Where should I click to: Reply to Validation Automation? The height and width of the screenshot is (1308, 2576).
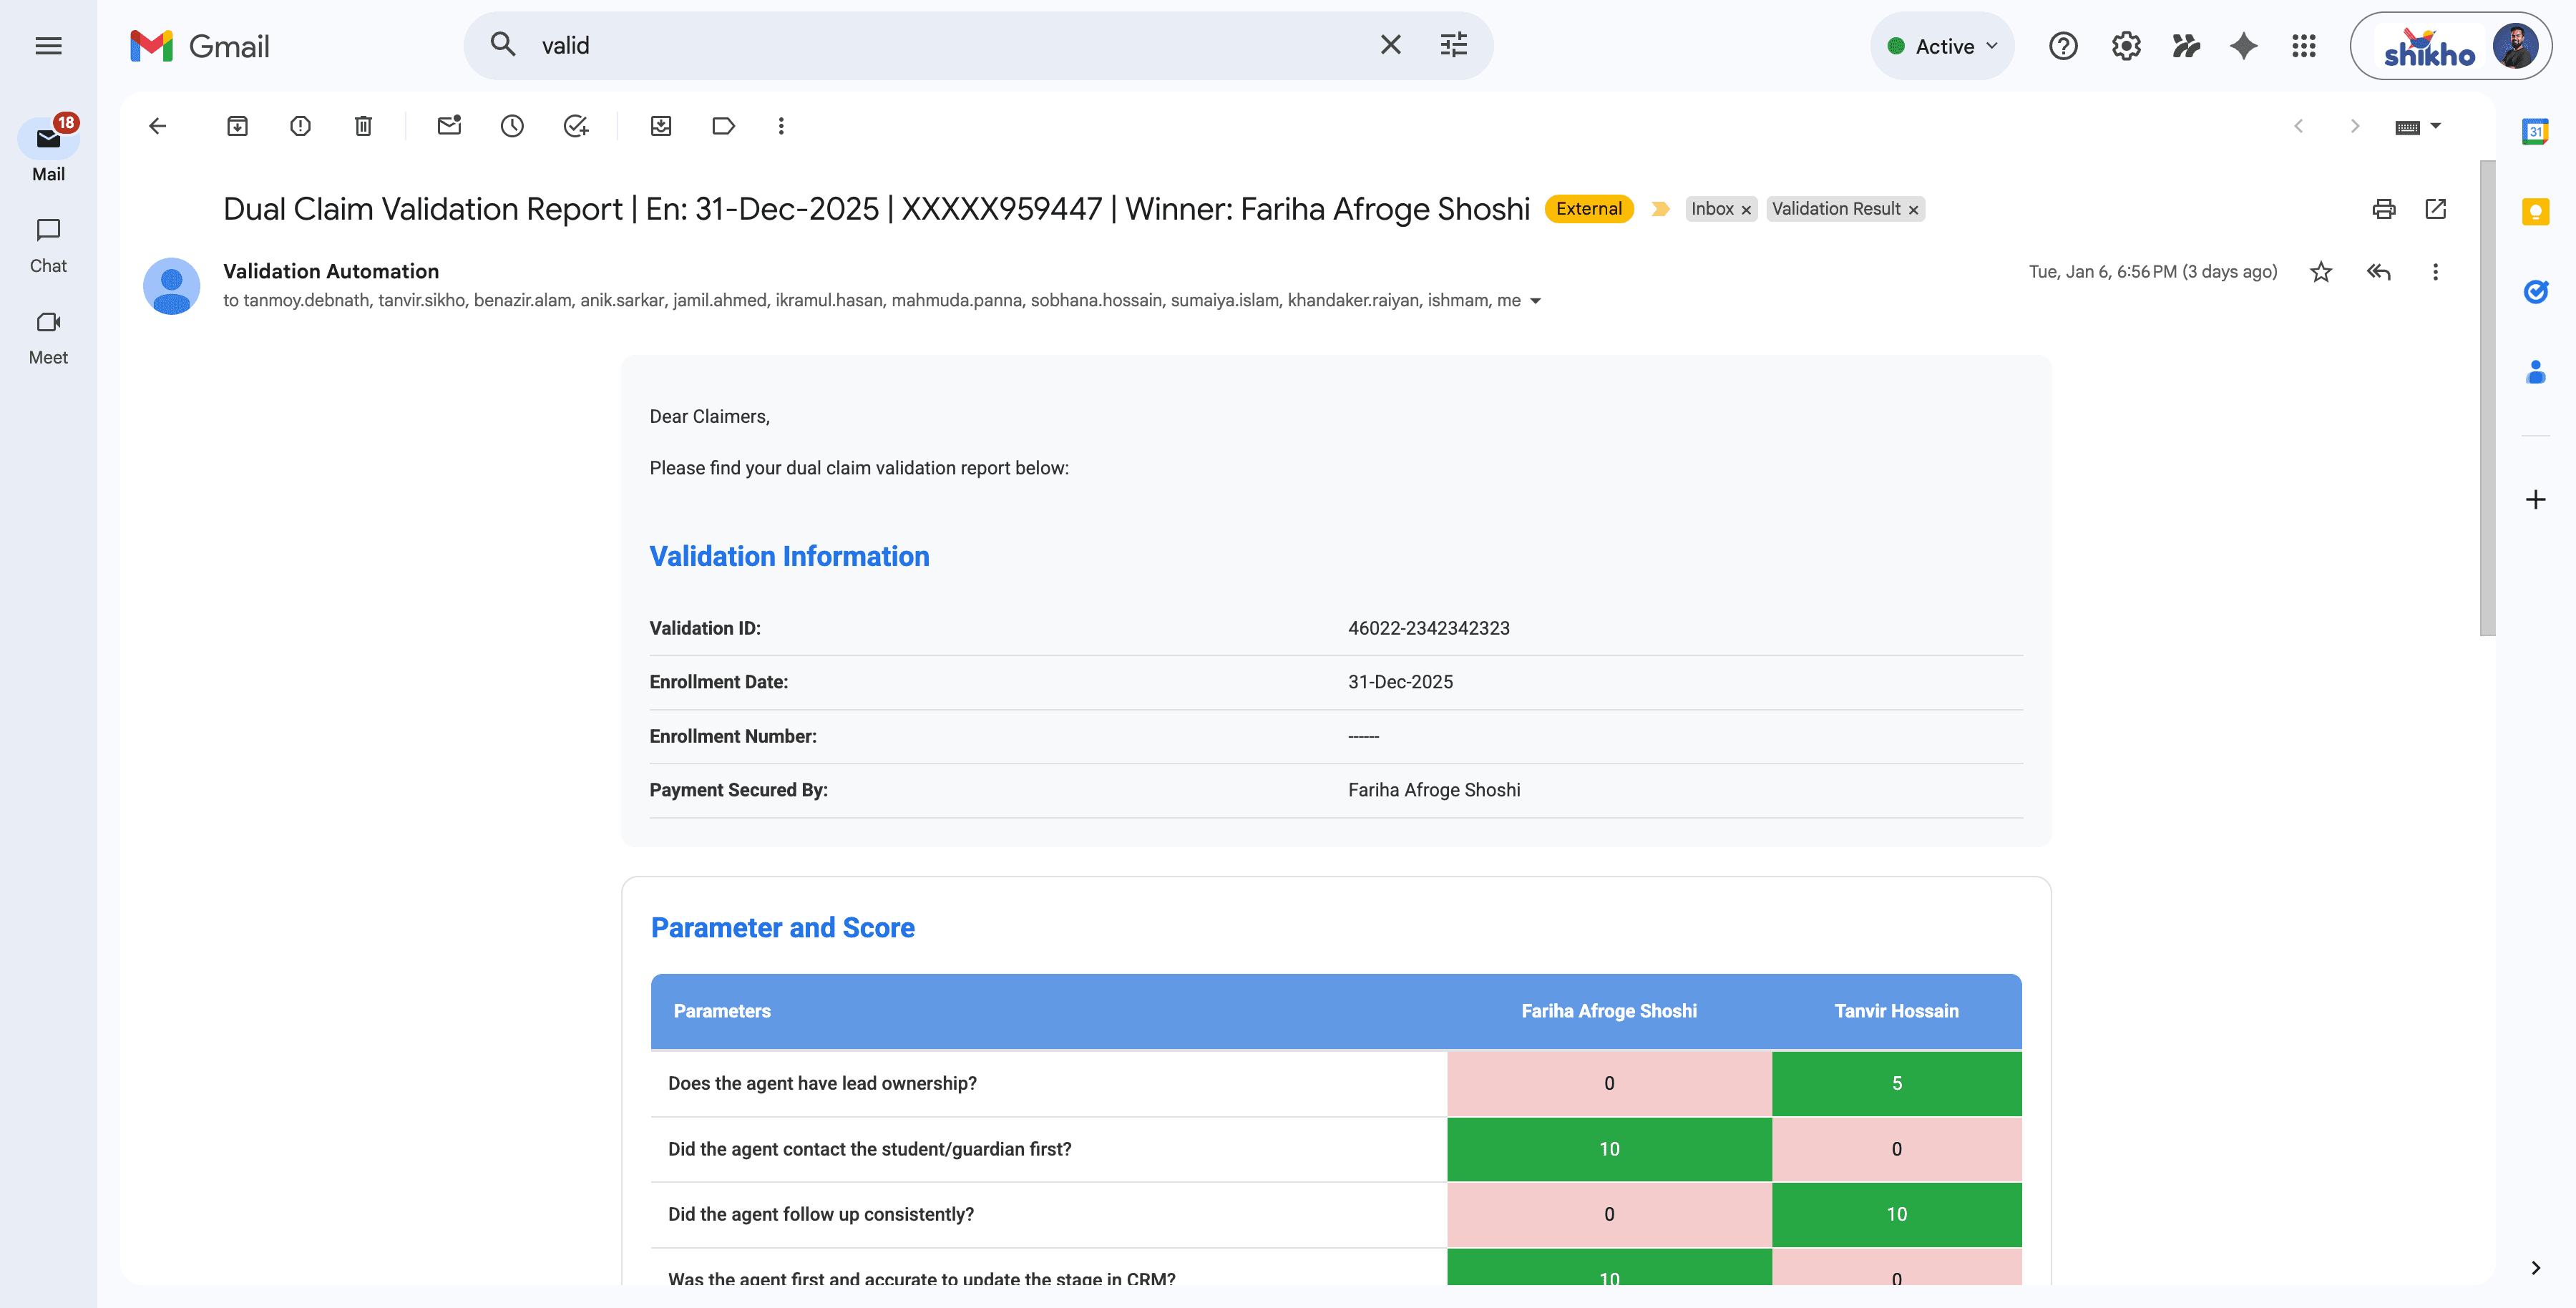(2378, 271)
